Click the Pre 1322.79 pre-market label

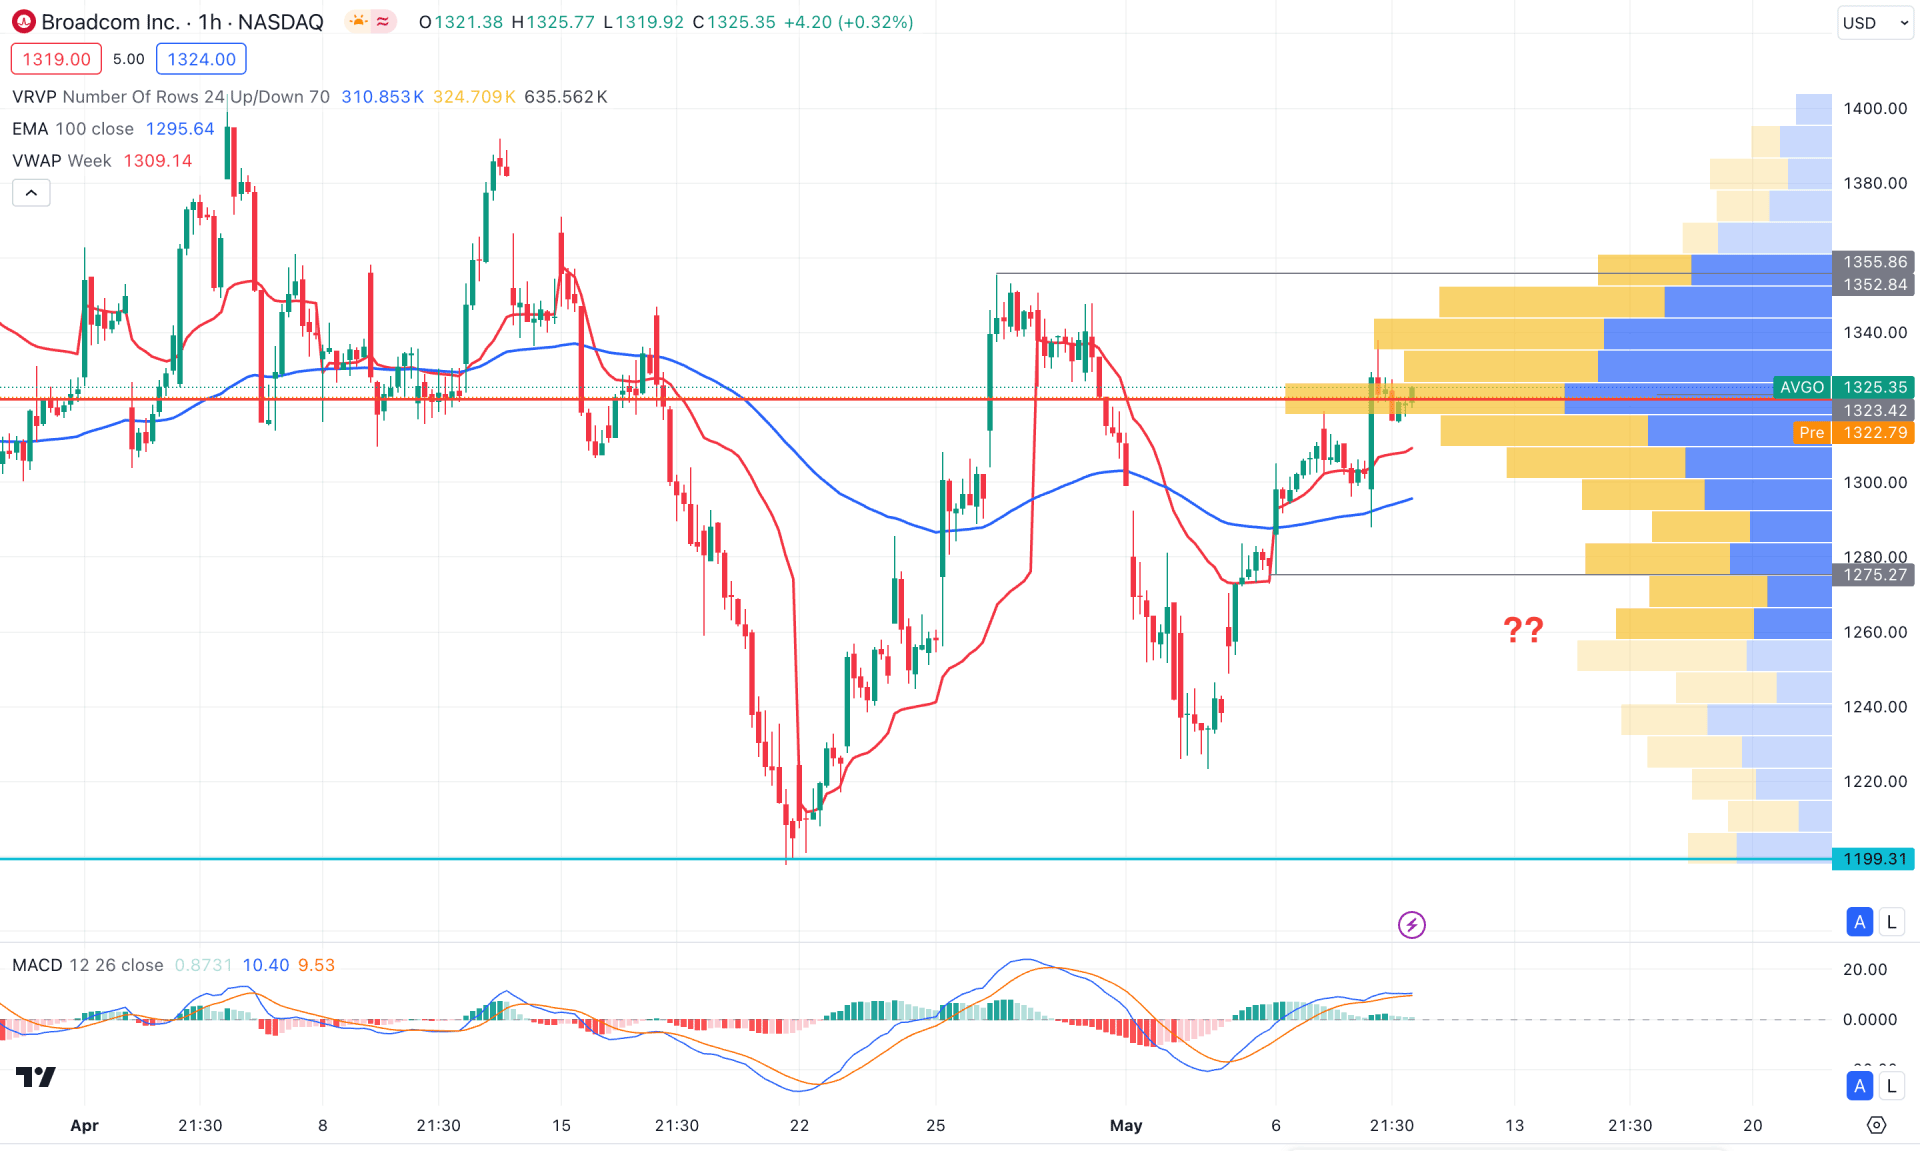click(1852, 432)
